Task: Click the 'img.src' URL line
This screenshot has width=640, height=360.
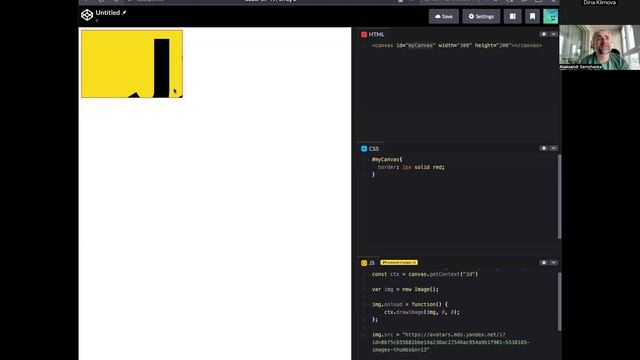Action: pos(451,342)
